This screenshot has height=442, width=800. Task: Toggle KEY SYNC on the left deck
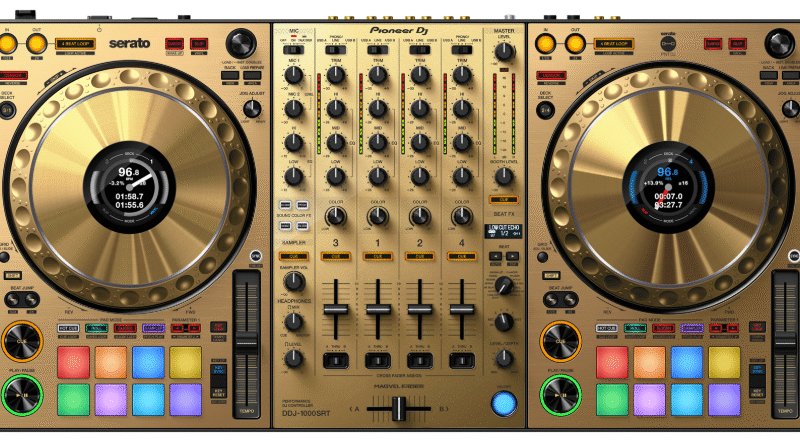coord(219,369)
